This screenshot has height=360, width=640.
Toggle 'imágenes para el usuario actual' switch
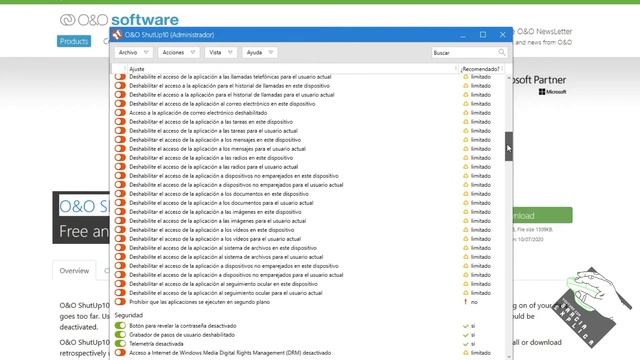pos(120,221)
